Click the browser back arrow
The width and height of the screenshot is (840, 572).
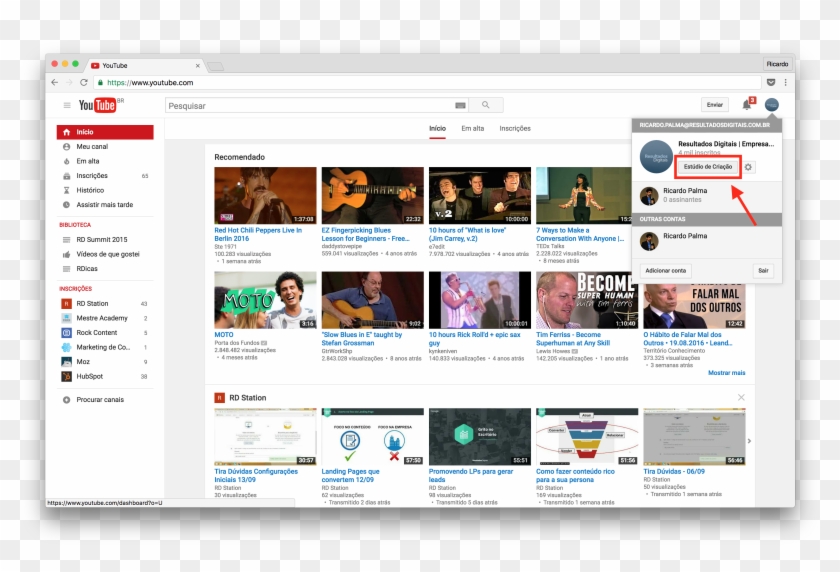coord(55,82)
